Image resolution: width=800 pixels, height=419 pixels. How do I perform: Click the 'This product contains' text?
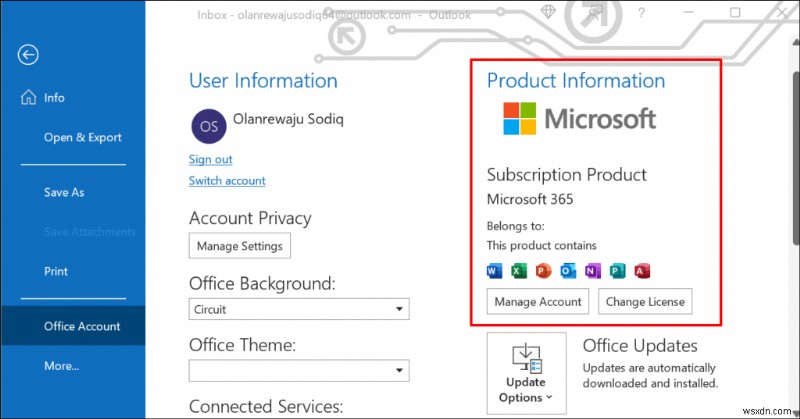pyautogui.click(x=541, y=245)
